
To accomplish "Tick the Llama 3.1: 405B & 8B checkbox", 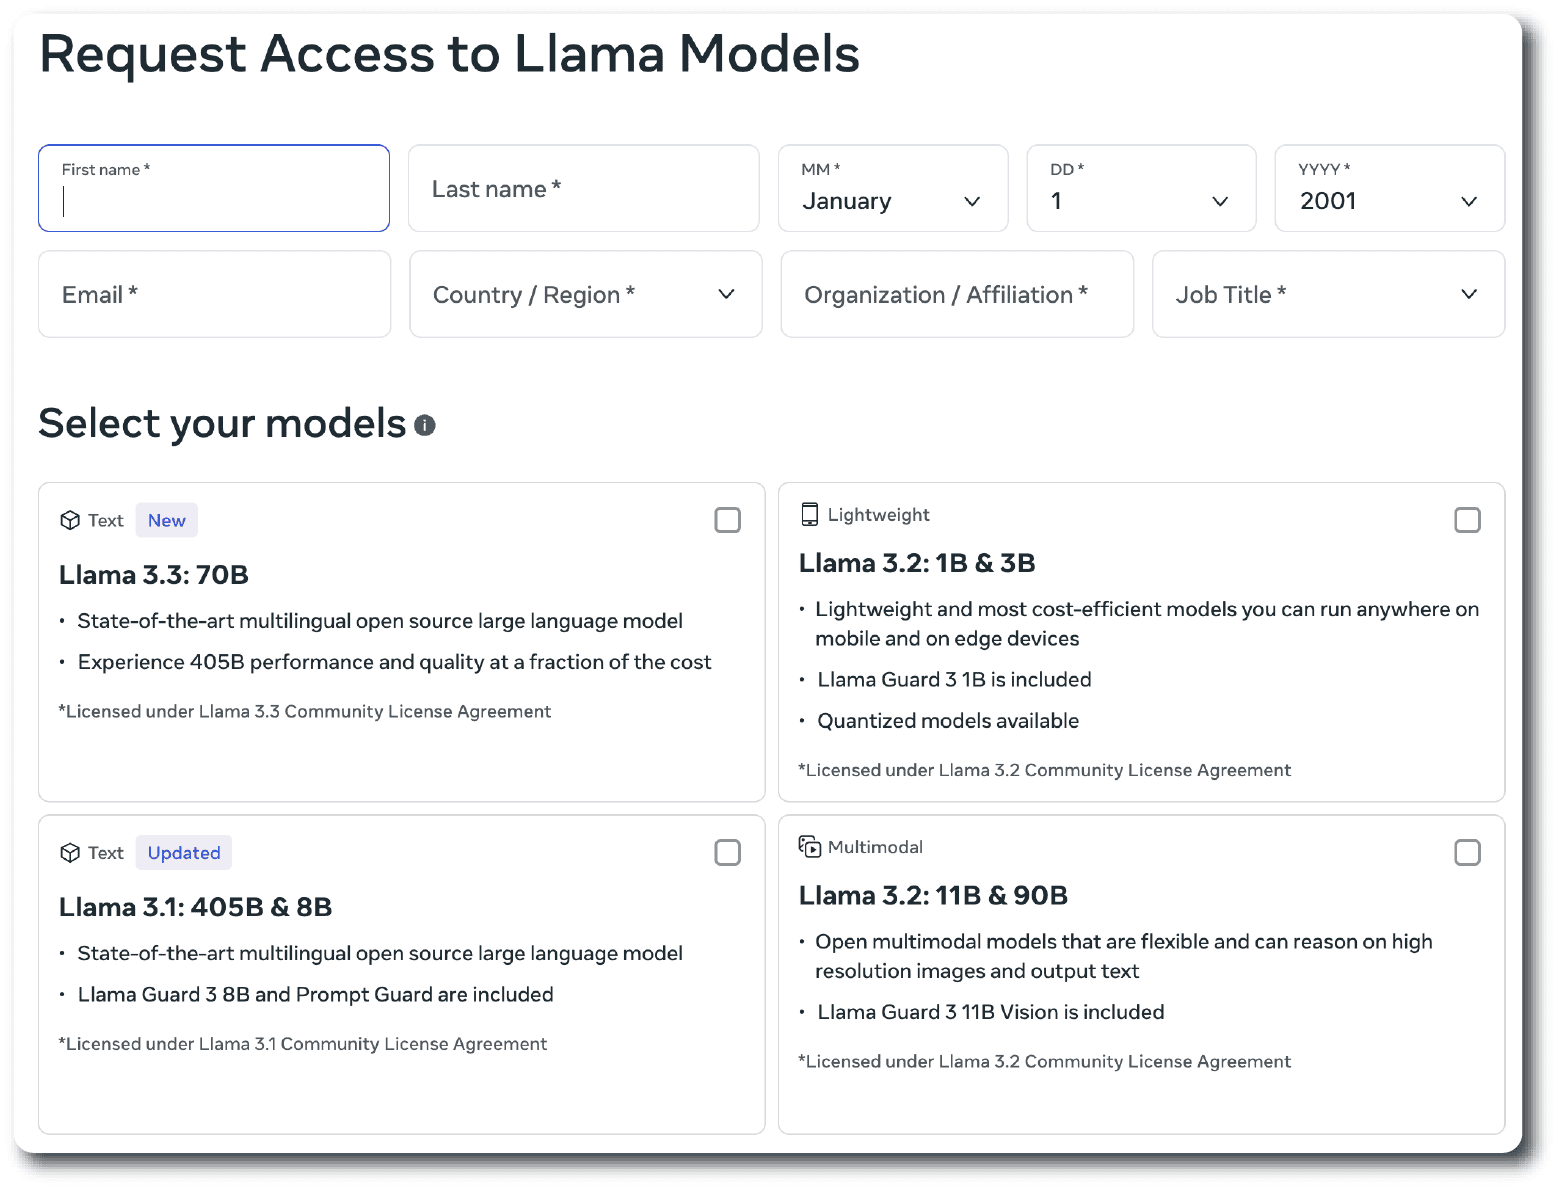I will coord(727,853).
